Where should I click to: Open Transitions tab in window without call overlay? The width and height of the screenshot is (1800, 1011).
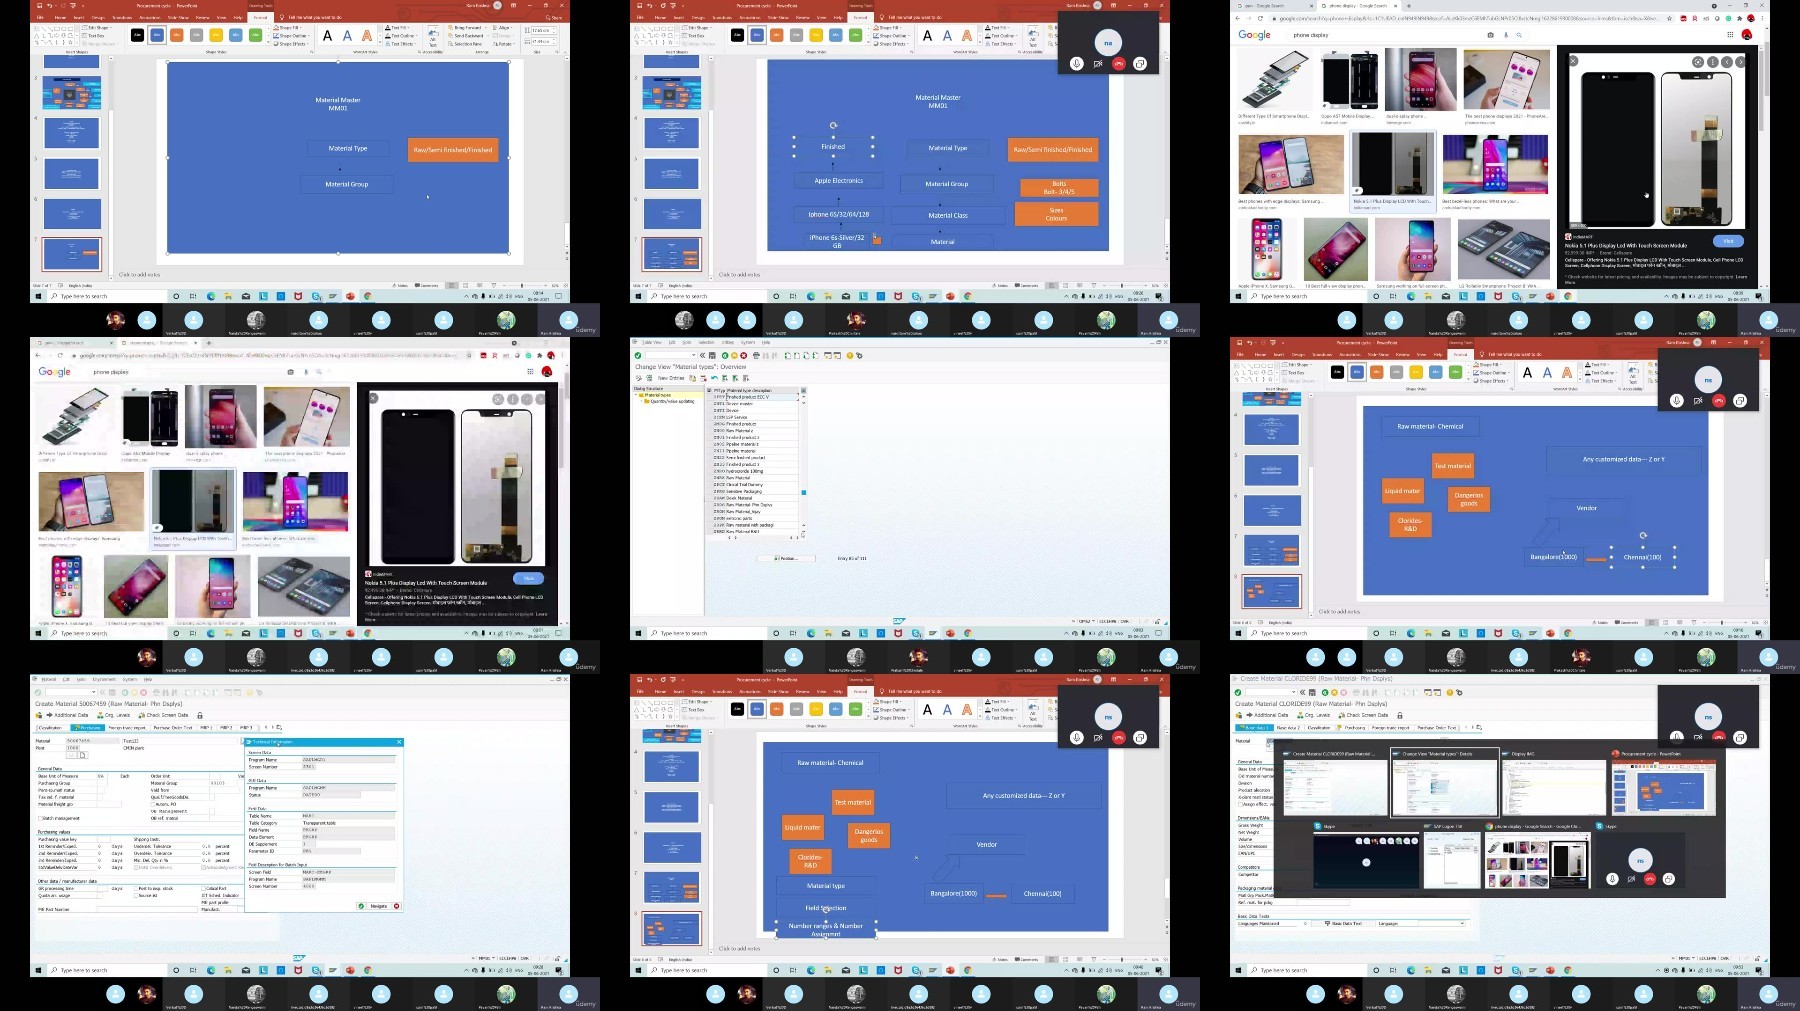point(122,17)
